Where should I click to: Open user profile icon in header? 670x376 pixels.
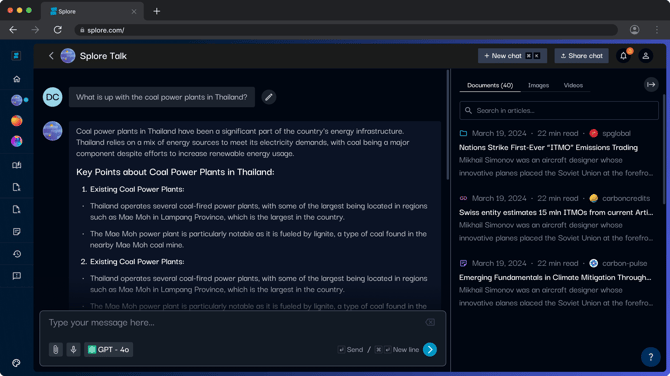tap(646, 56)
